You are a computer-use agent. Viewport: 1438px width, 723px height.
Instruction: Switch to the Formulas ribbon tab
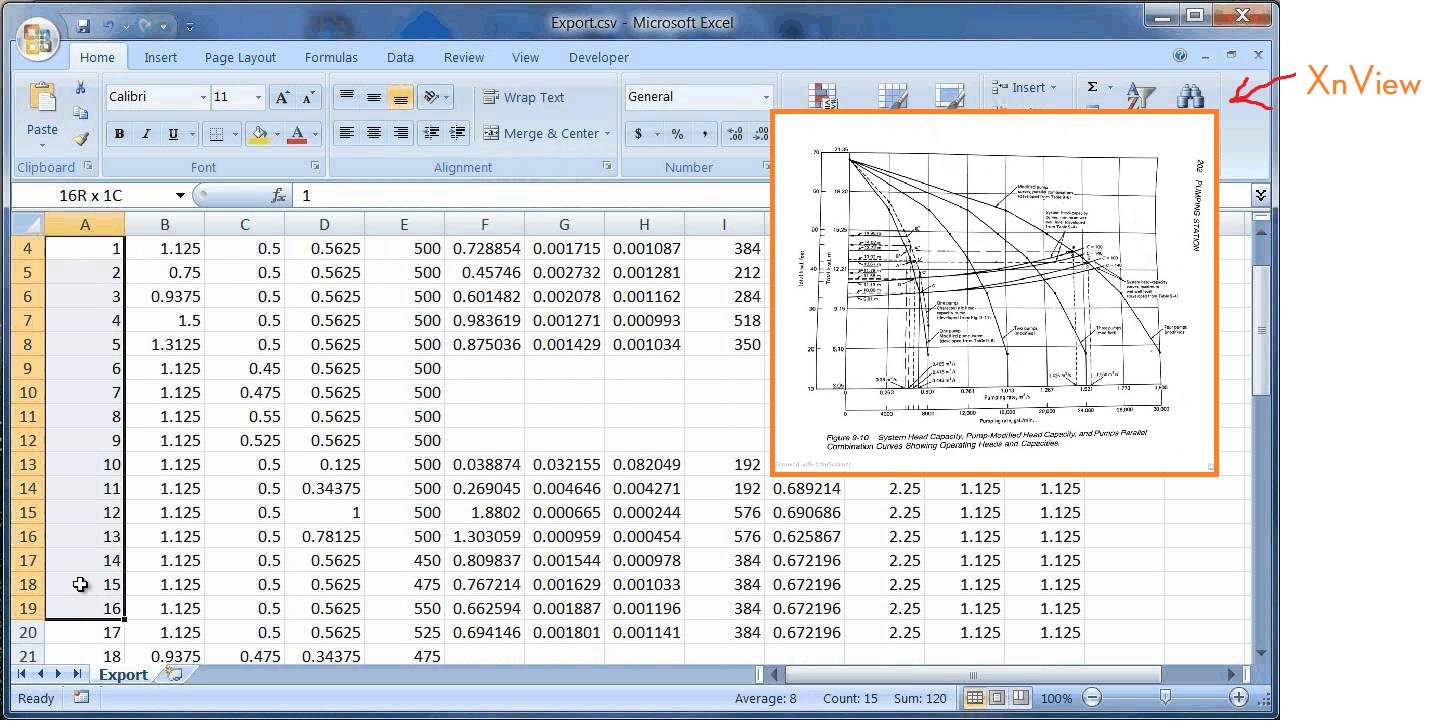point(331,58)
